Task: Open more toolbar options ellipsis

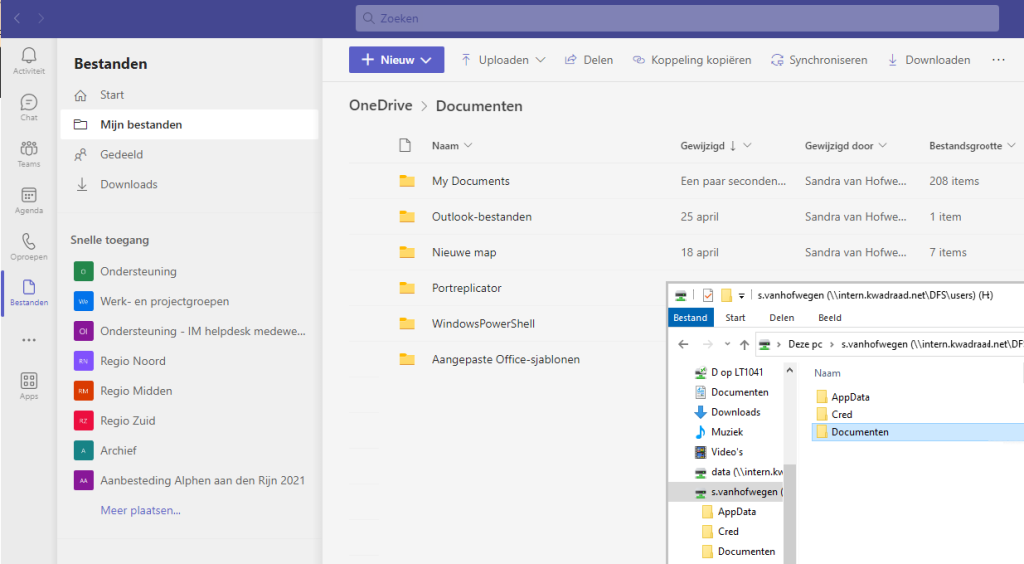Action: click(x=999, y=60)
